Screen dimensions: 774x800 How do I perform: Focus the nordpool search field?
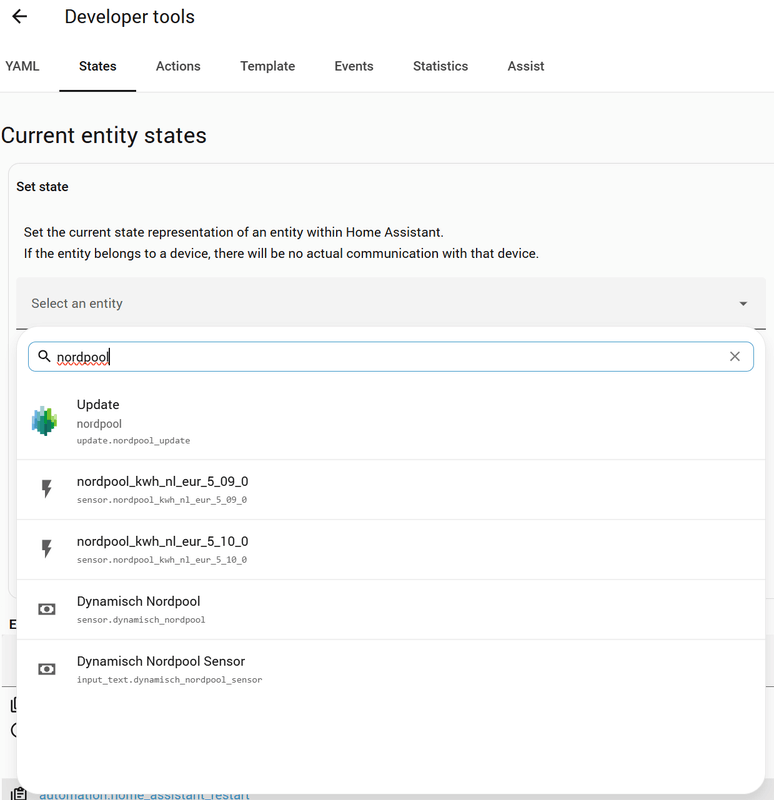[391, 357]
